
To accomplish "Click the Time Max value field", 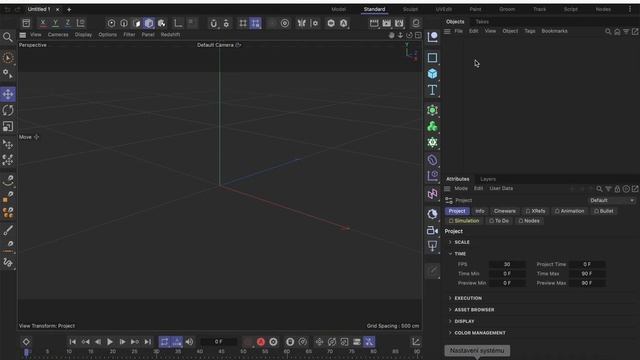I will pos(587,273).
